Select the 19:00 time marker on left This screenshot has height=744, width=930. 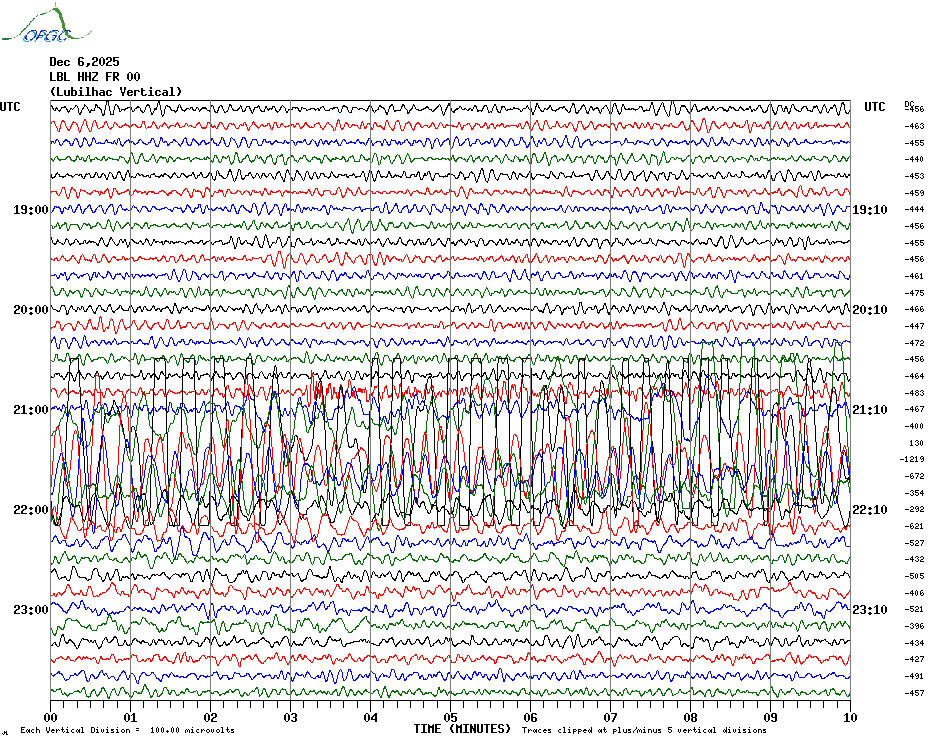tap(31, 210)
